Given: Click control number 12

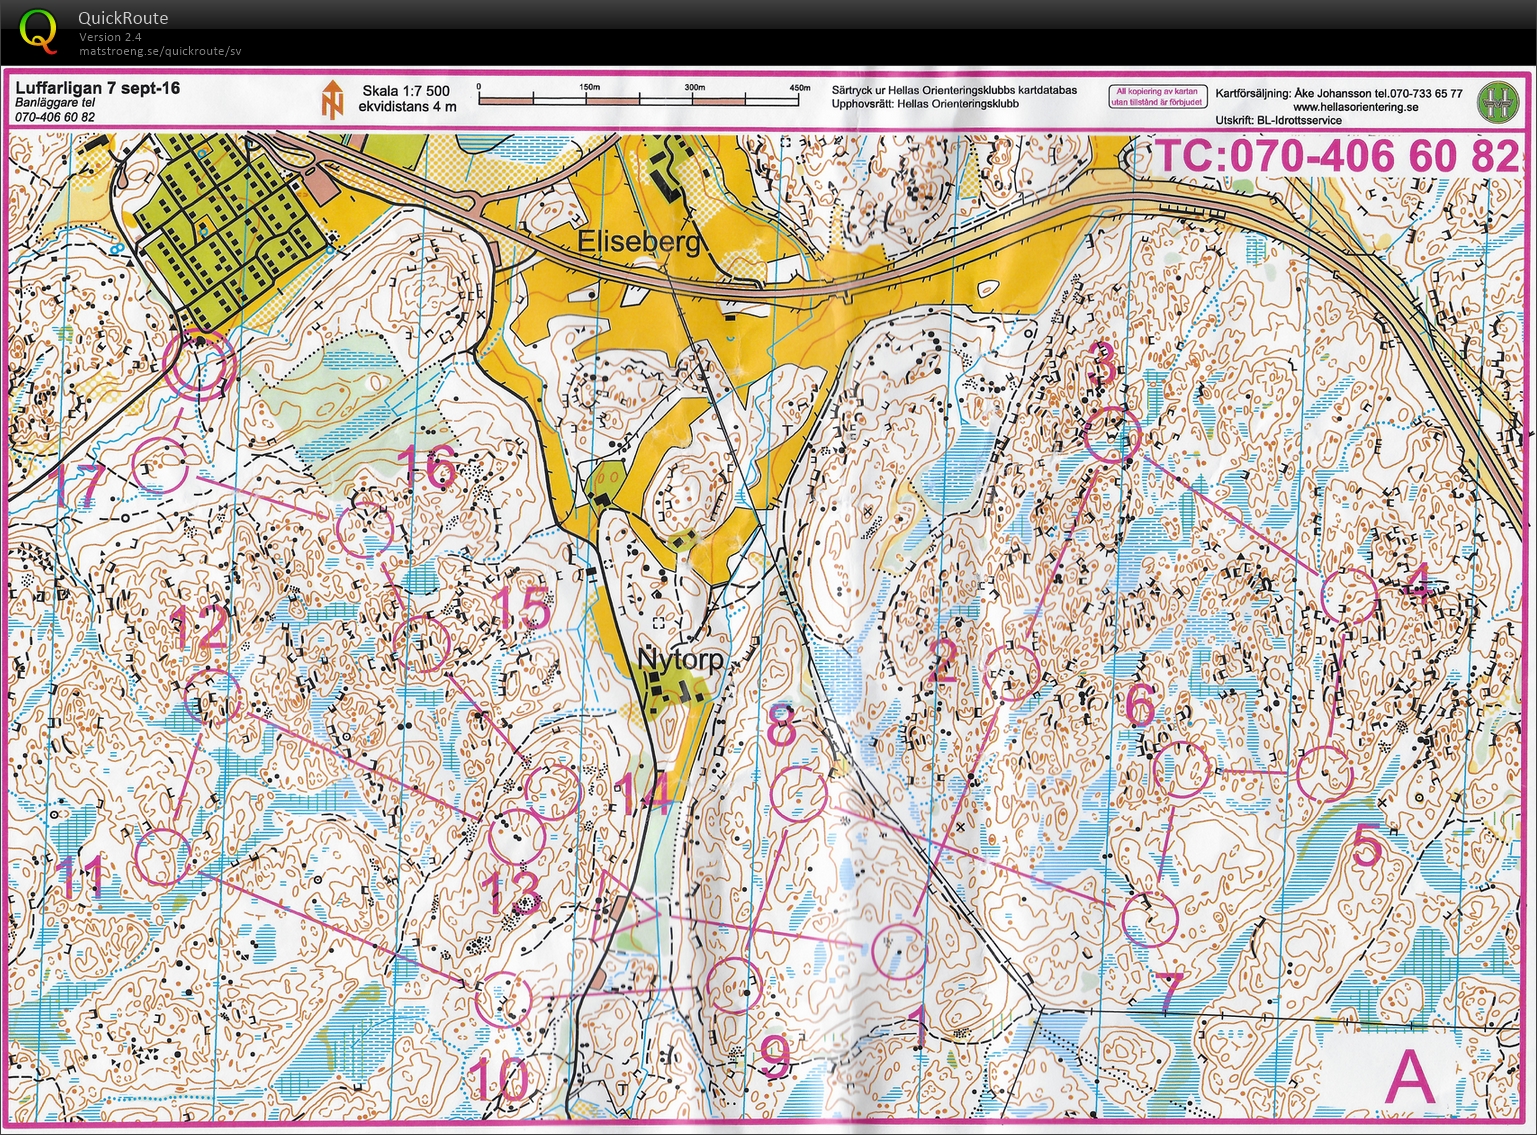Looking at the screenshot, I should [x=201, y=628].
